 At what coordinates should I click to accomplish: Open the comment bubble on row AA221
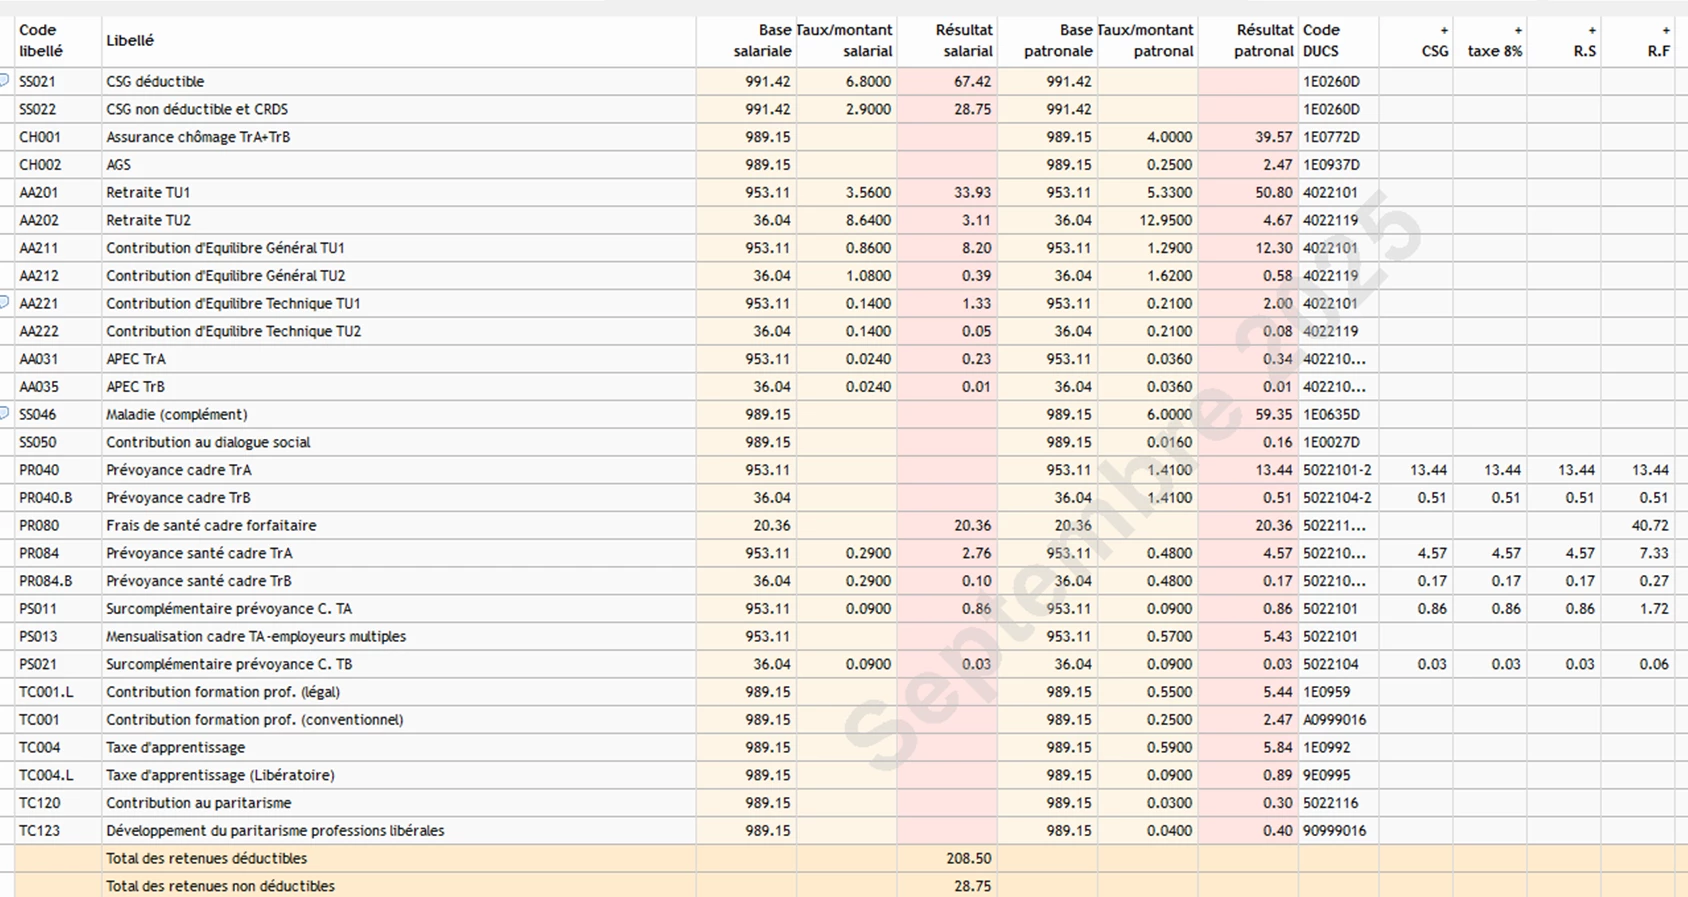5,302
